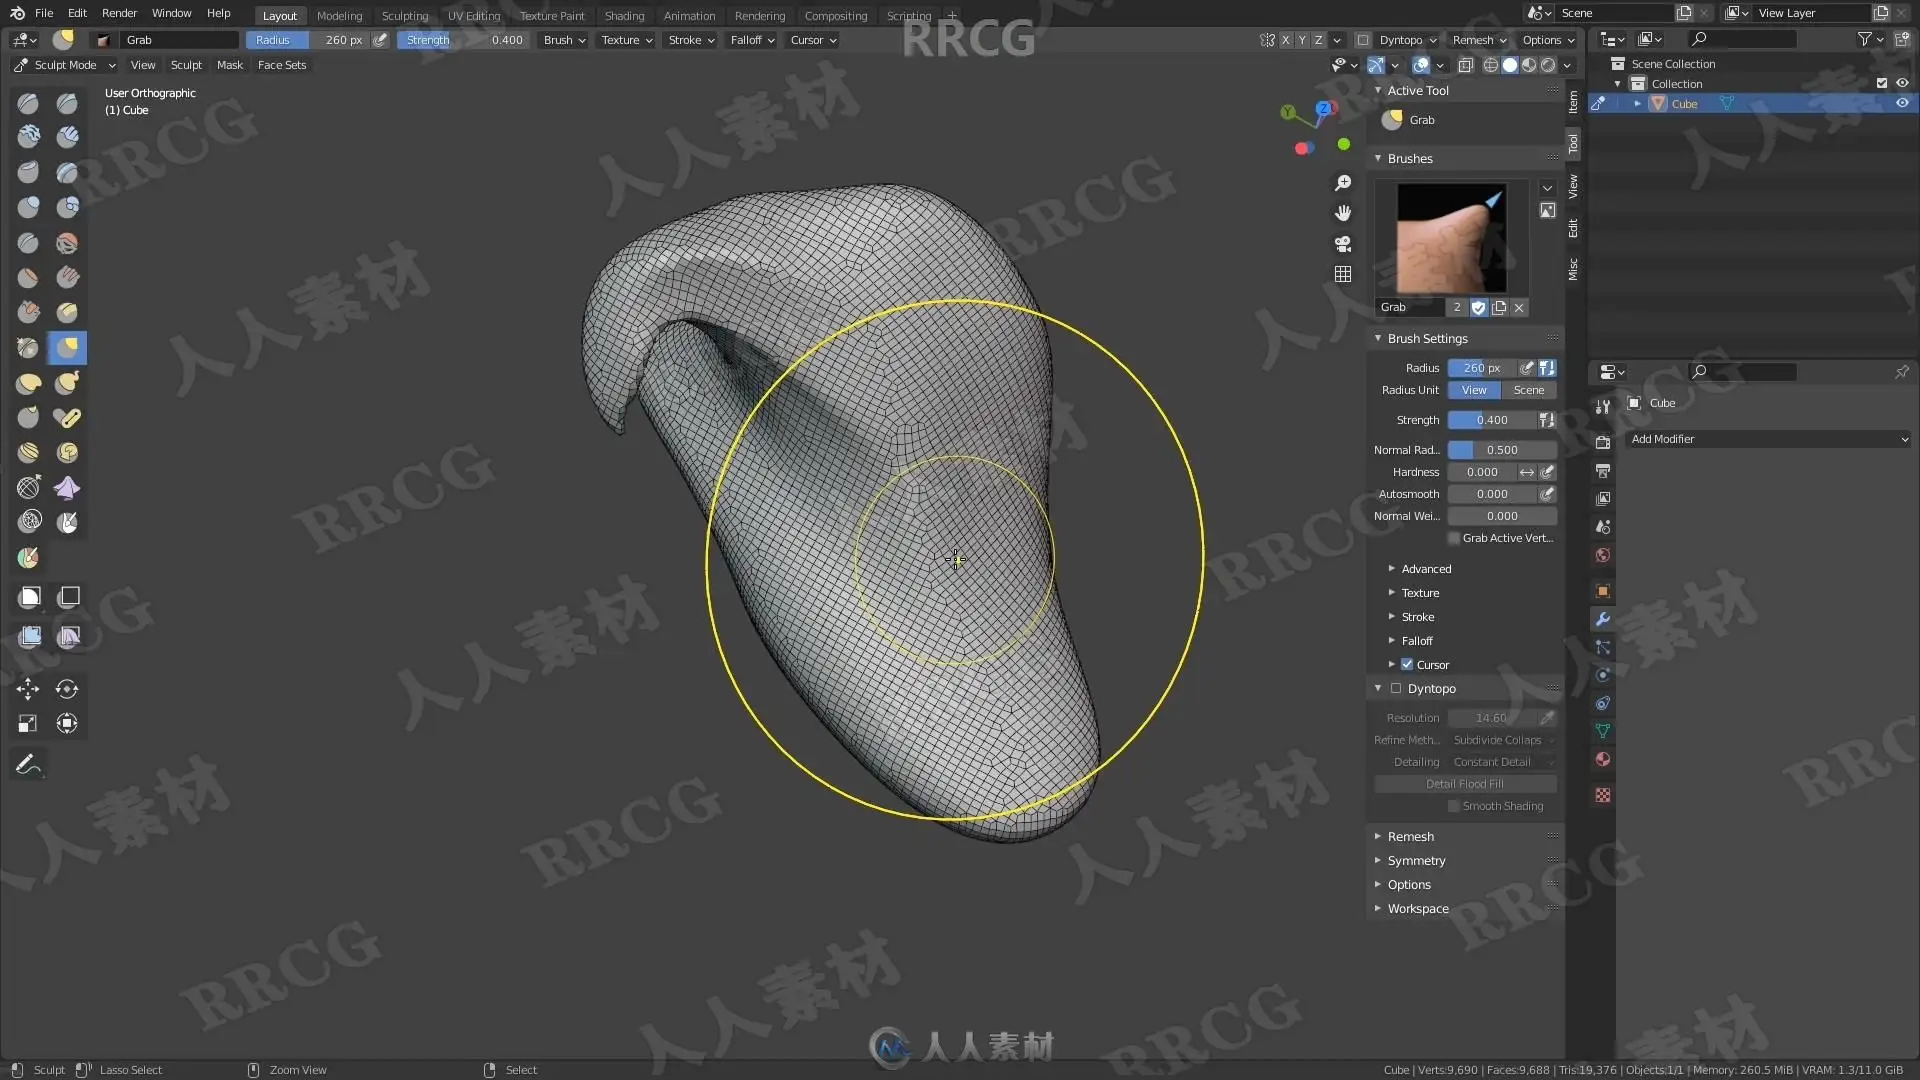Click the Falloff header button
The height and width of the screenshot is (1080, 1920).
pyautogui.click(x=752, y=40)
